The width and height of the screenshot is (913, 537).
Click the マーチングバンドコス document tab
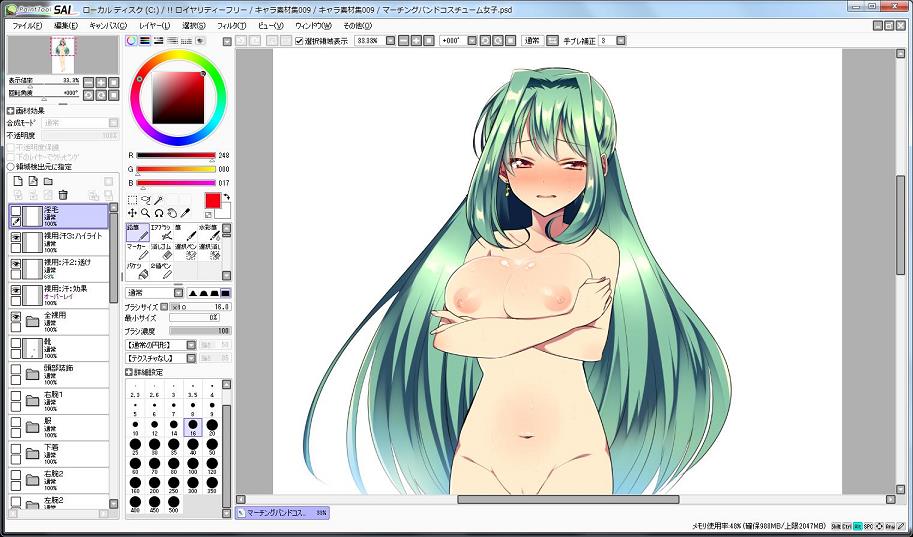coord(282,513)
